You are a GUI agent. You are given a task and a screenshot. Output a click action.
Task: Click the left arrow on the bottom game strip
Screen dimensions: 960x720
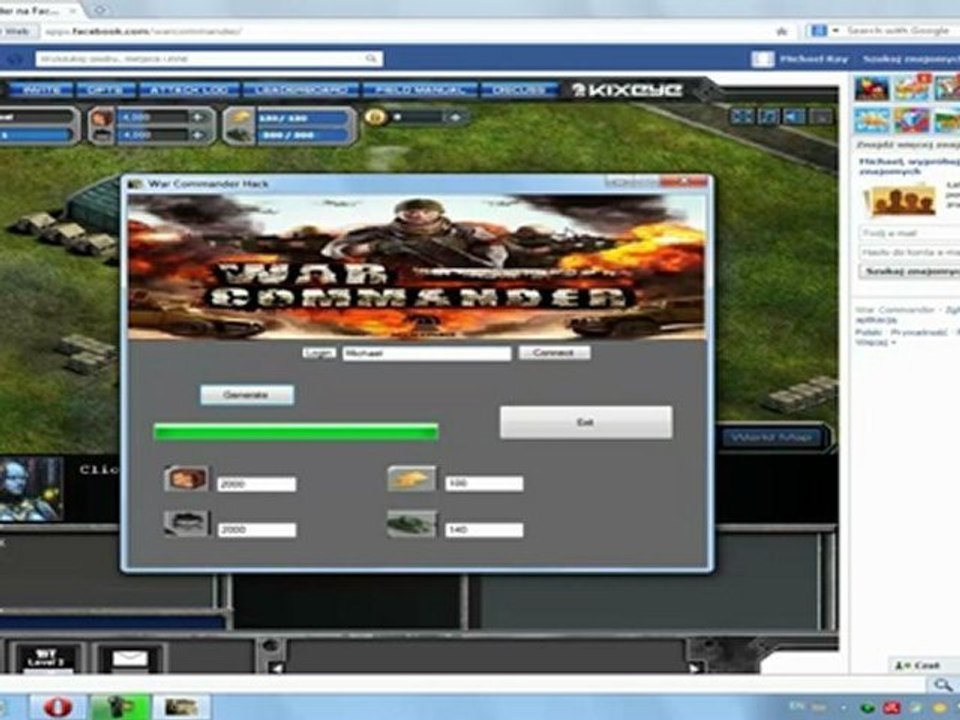click(276, 667)
